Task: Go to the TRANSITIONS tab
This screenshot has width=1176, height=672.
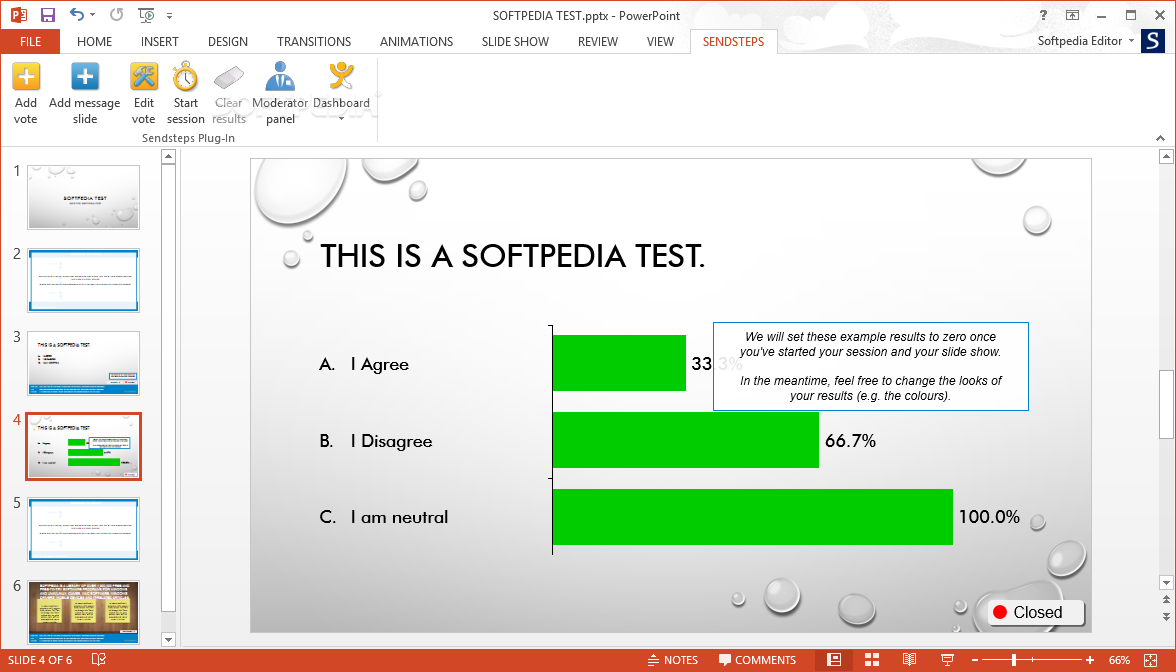Action: click(314, 41)
